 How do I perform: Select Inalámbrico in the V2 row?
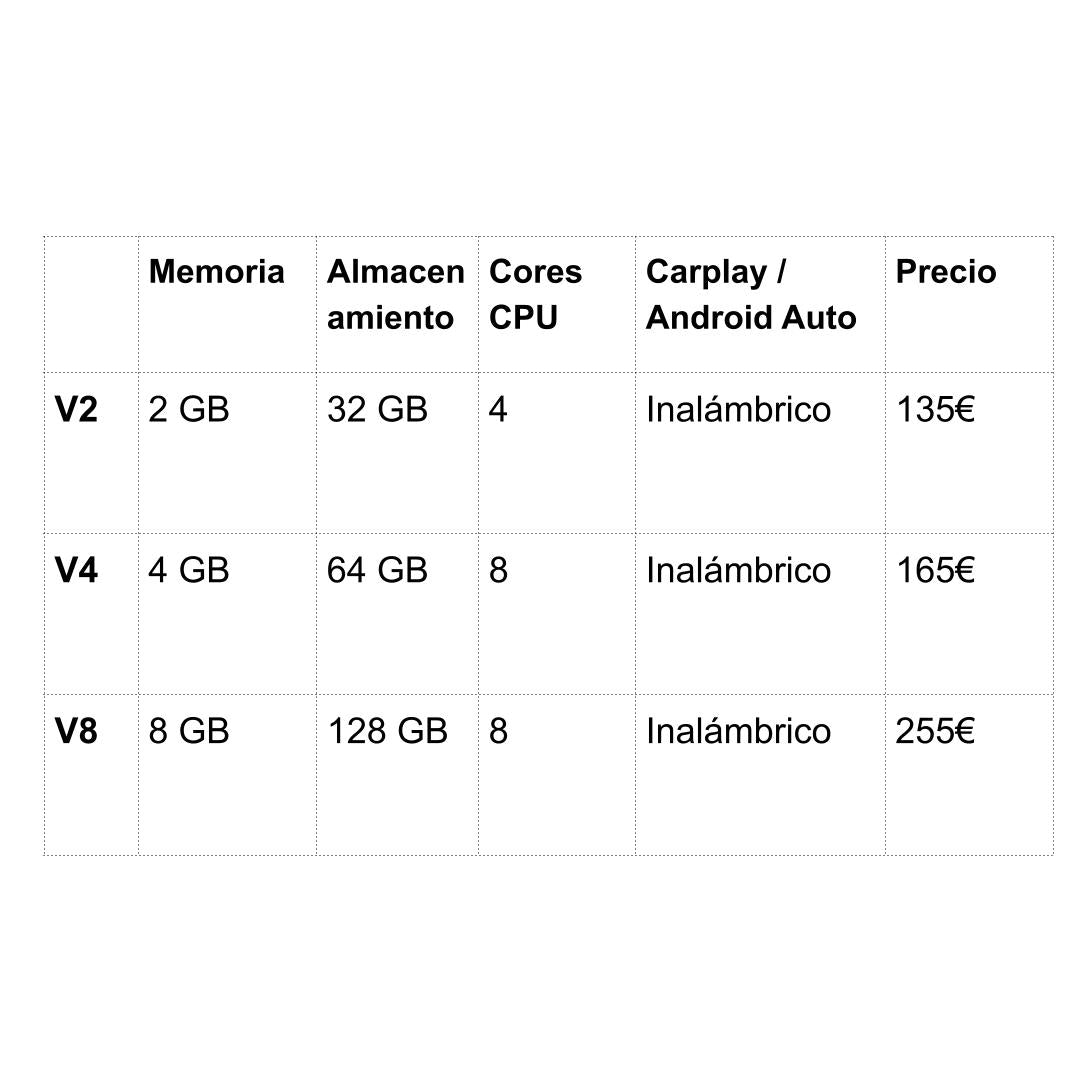click(x=738, y=410)
